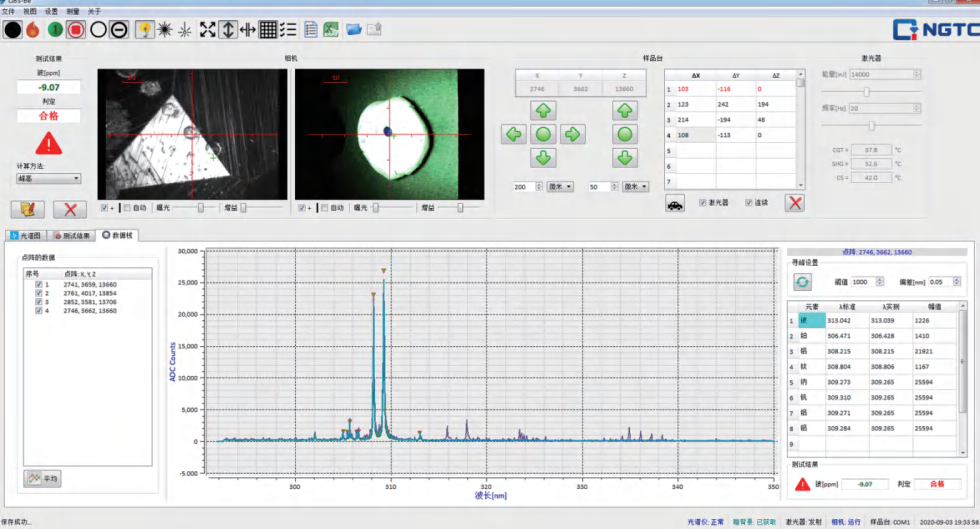Toggle the 激光器 checkbox
Viewport: 980px width, 529px height.
704,203
